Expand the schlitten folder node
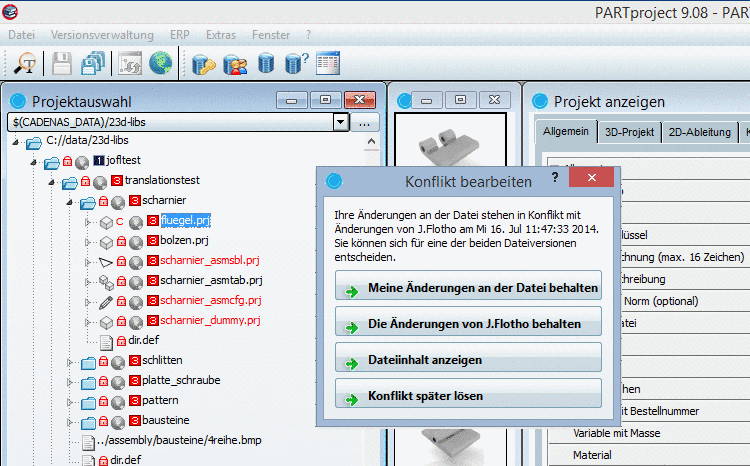This screenshot has width=750, height=466. pyautogui.click(x=70, y=362)
